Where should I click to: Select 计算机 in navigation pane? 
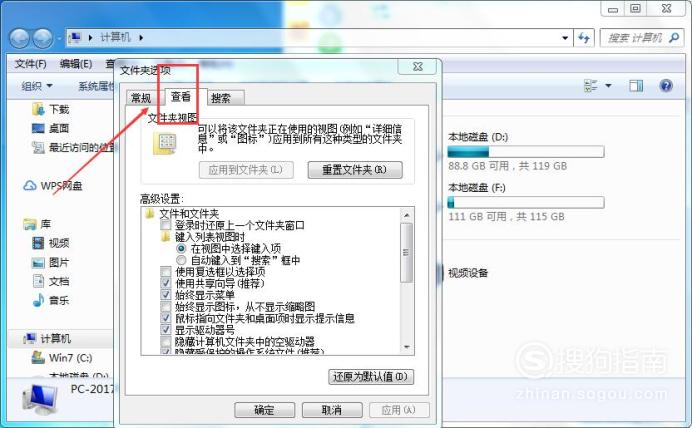point(47,338)
